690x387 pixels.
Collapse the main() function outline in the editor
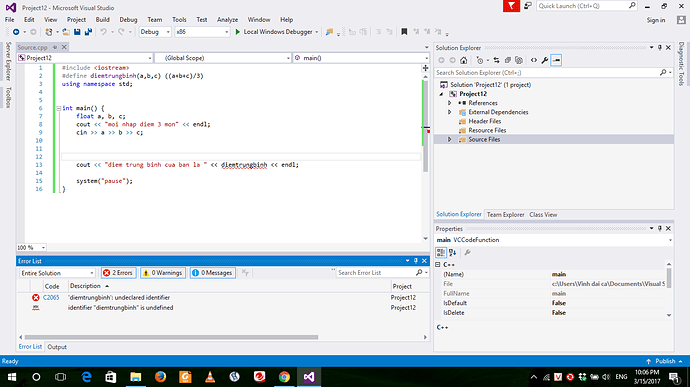point(59,108)
